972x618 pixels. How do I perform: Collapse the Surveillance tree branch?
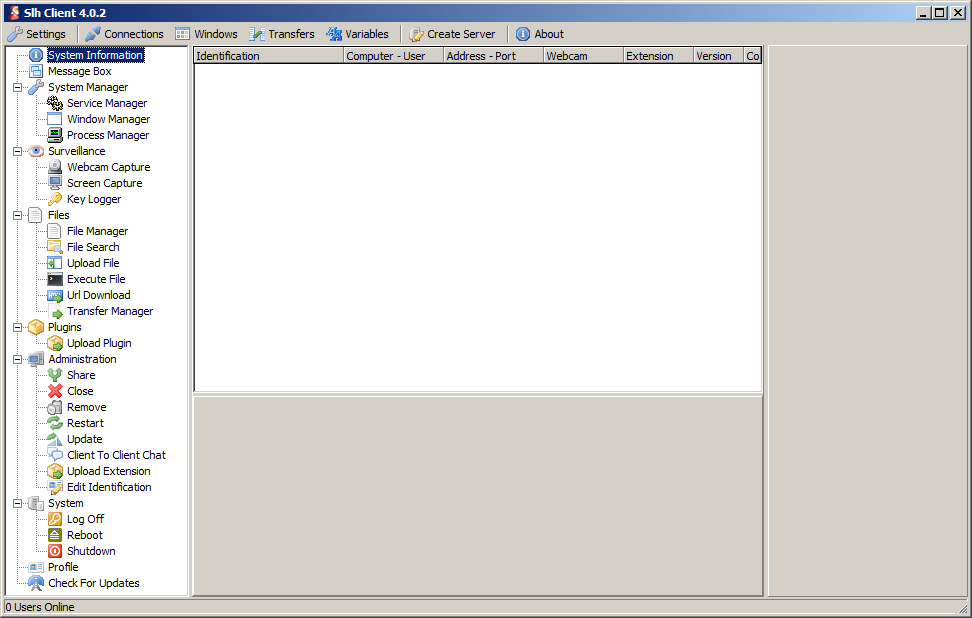click(17, 151)
